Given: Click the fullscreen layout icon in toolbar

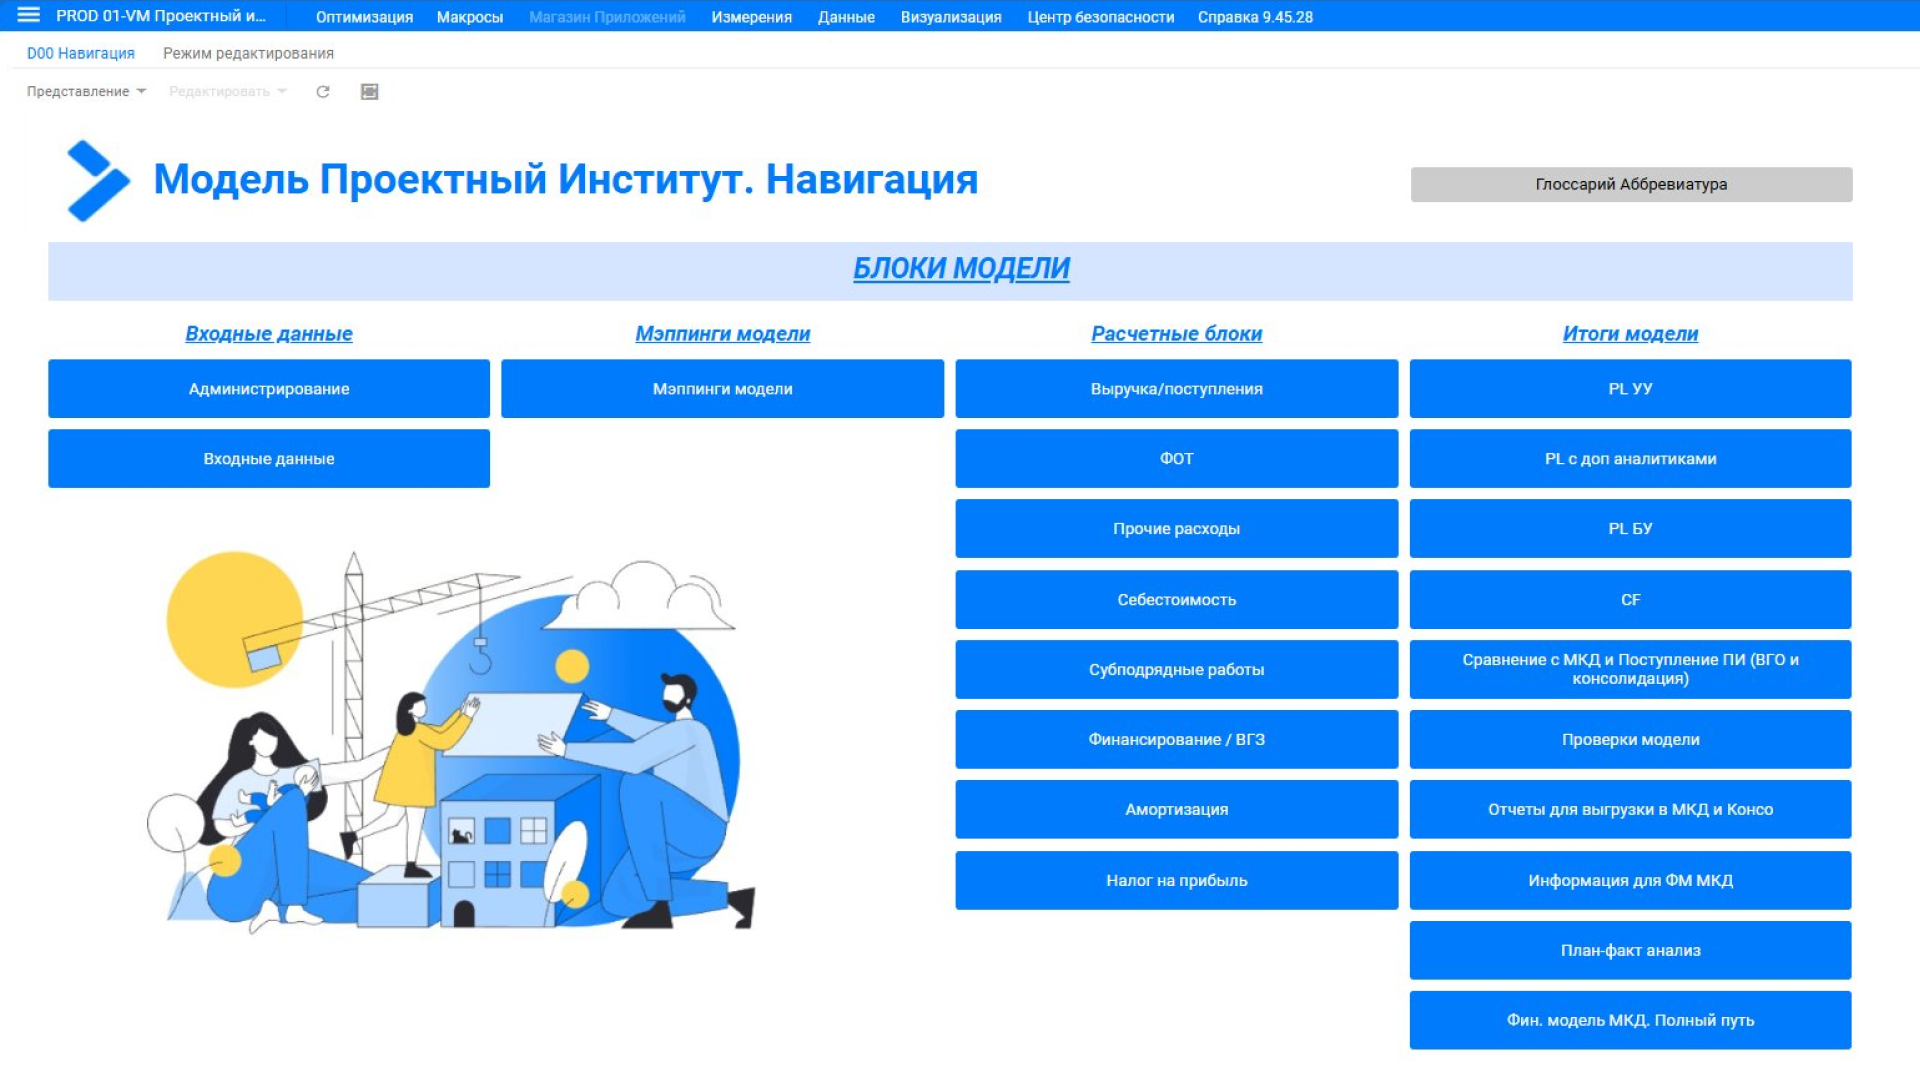Looking at the screenshot, I should (369, 92).
